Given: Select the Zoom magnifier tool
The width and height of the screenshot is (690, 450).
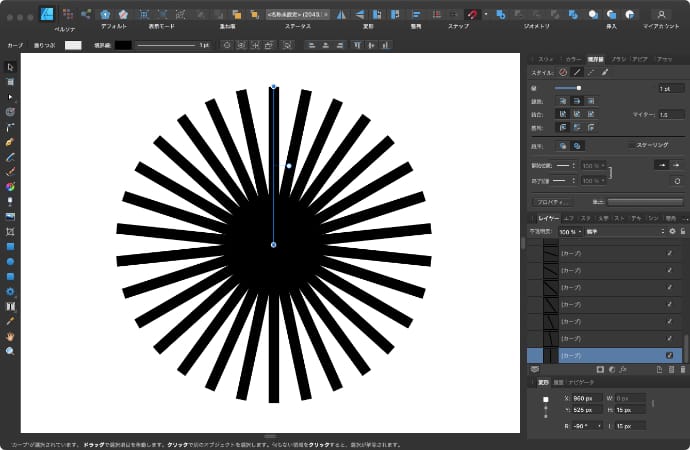Looking at the screenshot, I should 10,351.
